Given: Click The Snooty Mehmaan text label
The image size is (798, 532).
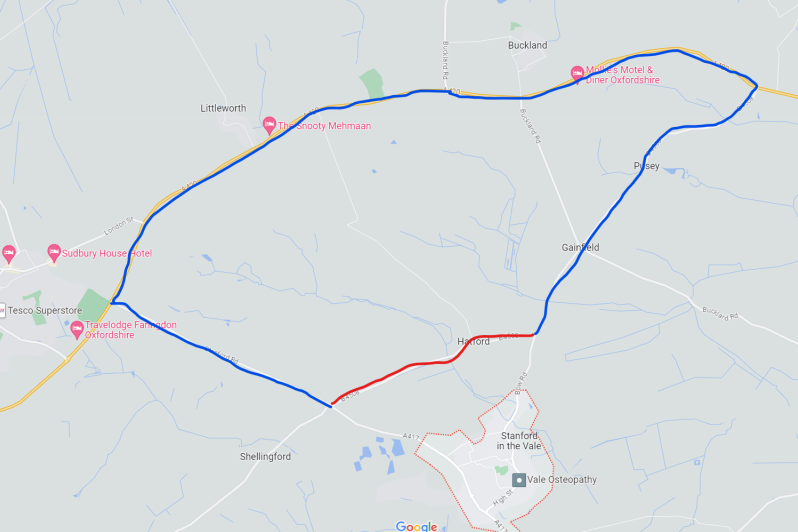Looking at the screenshot, I should pyautogui.click(x=324, y=126).
